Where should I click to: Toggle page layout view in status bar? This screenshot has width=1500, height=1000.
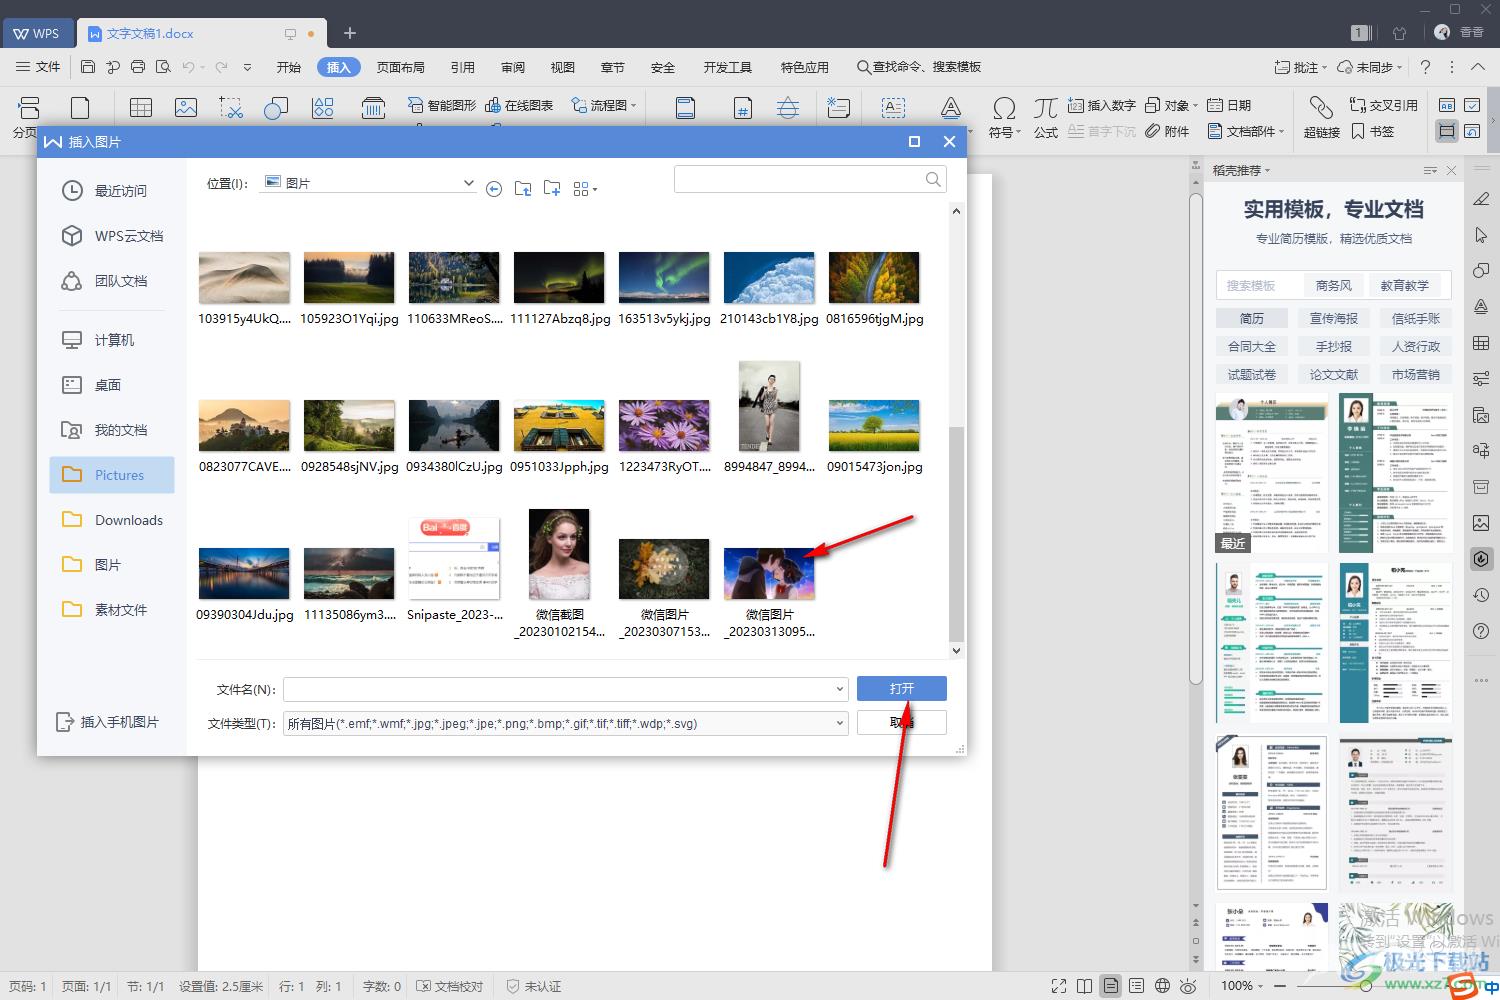tap(1111, 986)
